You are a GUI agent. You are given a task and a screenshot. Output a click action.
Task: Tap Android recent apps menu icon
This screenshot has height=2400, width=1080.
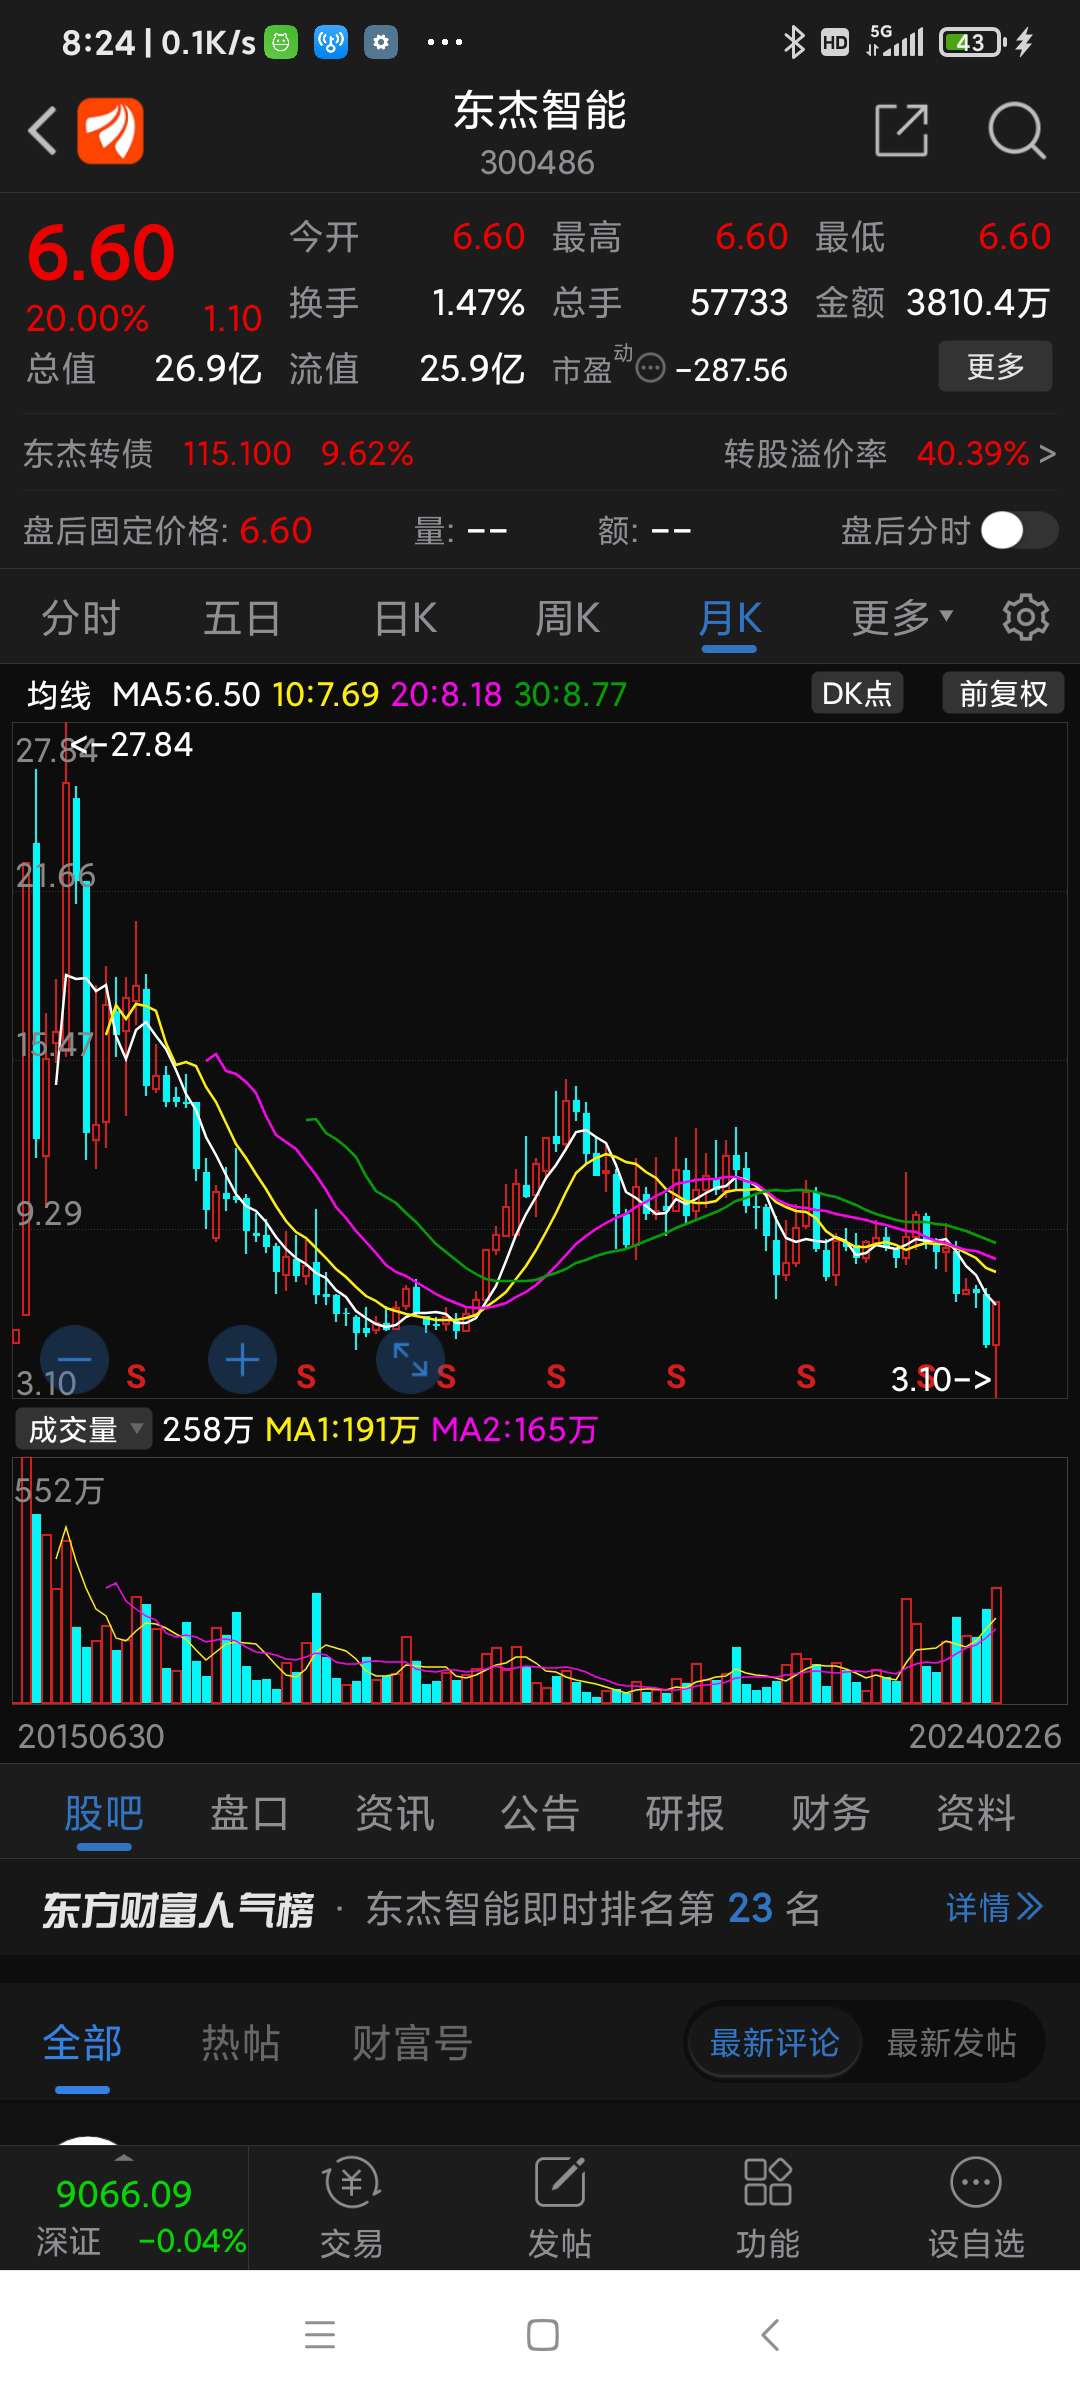[x=320, y=2335]
